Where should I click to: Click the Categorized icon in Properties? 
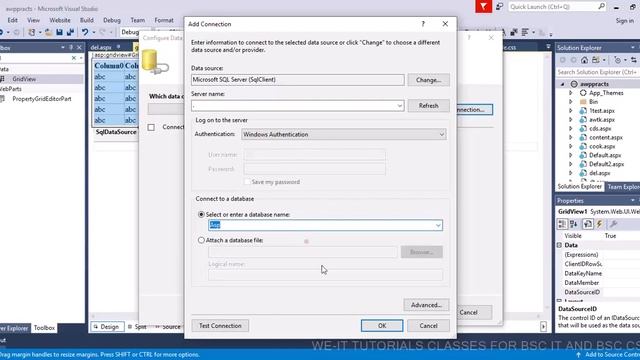562,224
